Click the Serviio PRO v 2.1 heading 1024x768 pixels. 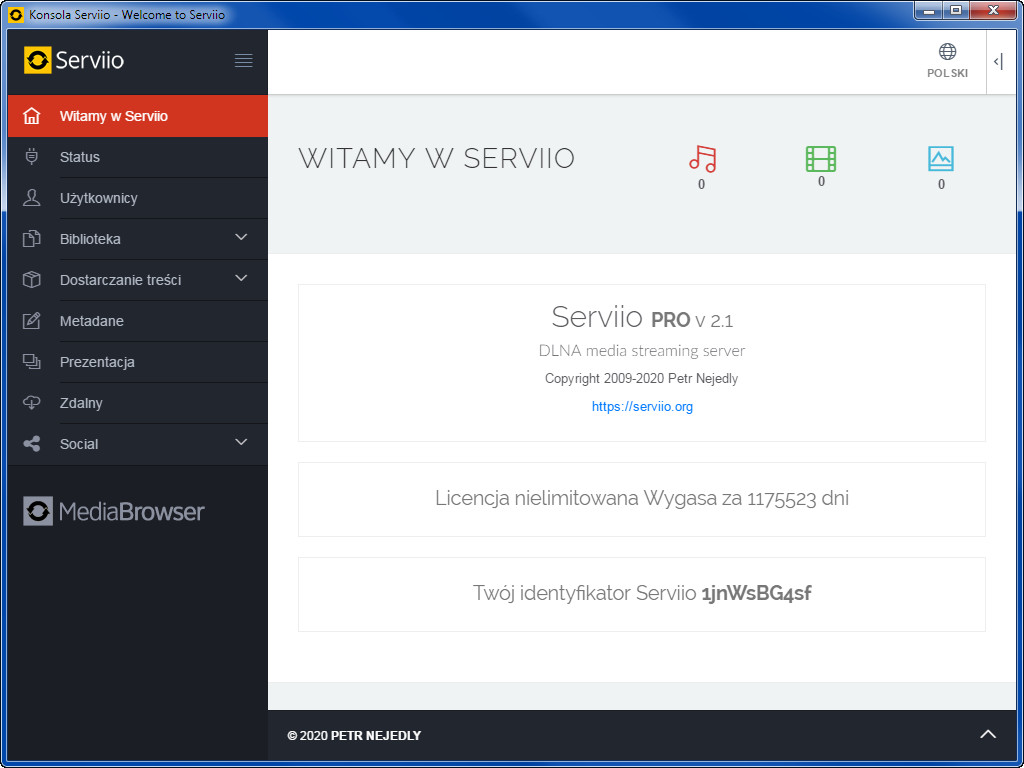pos(642,317)
